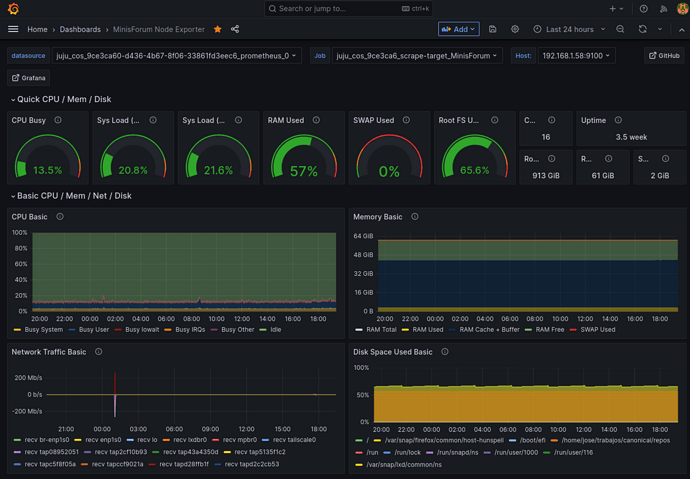Viewport: 690px width, 479px height.
Task: Show Memory Basic panel info icon
Action: 415,216
